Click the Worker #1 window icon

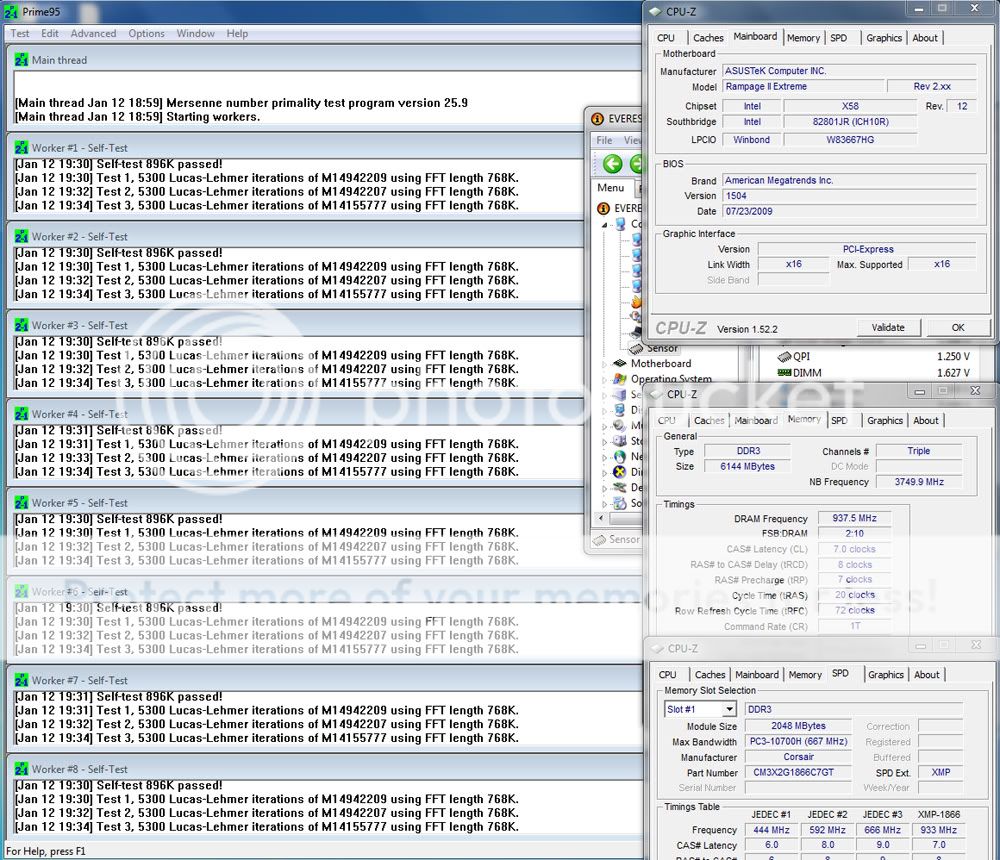pyautogui.click(x=22, y=148)
